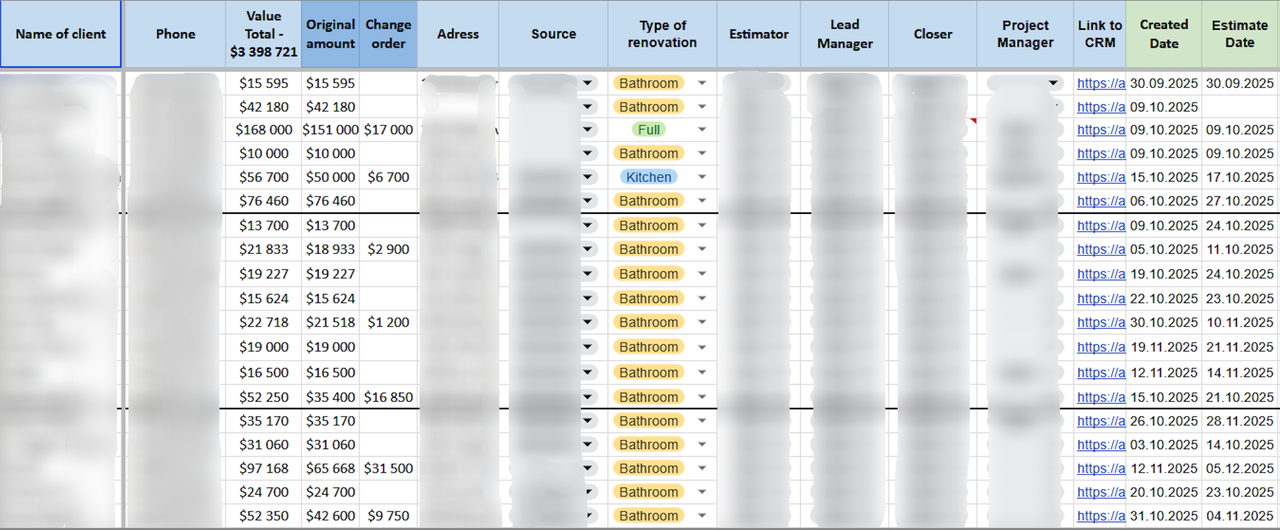Select the blue Kitchen renovation chip
This screenshot has width=1280, height=530.
tap(649, 178)
